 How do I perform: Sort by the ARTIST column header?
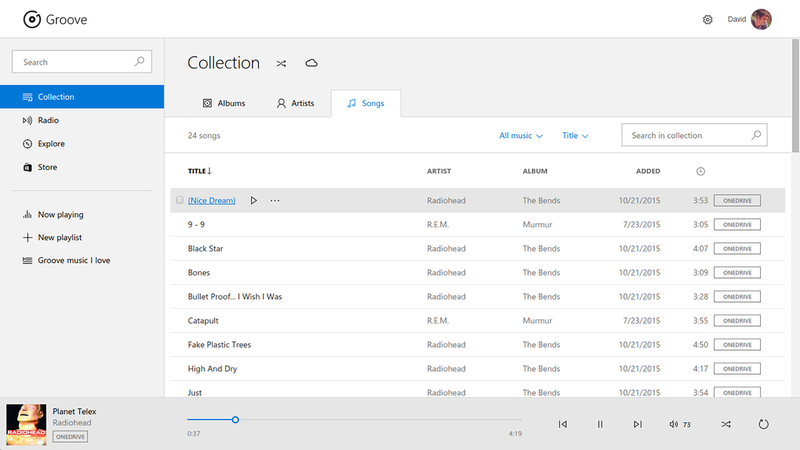[439, 171]
